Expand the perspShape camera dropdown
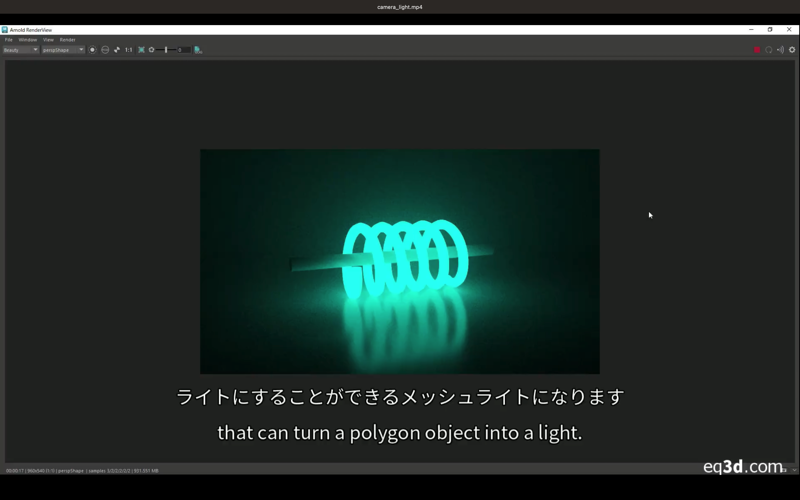 pyautogui.click(x=63, y=50)
